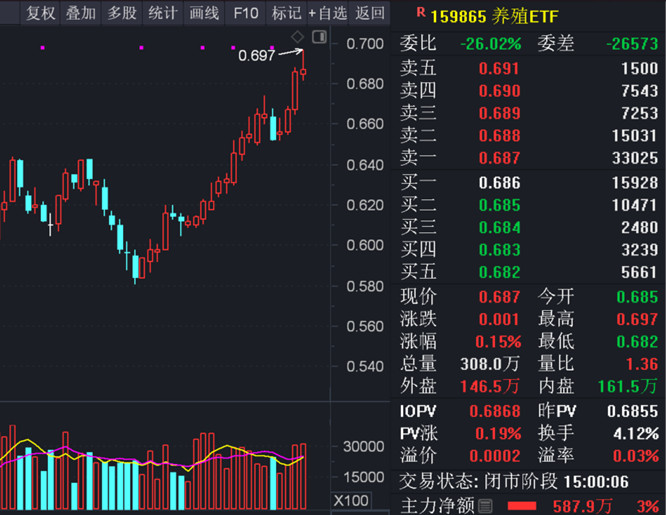Viewport: 666px width, 515px height.
Task: Click 现价 value 0.687
Action: [500, 297]
